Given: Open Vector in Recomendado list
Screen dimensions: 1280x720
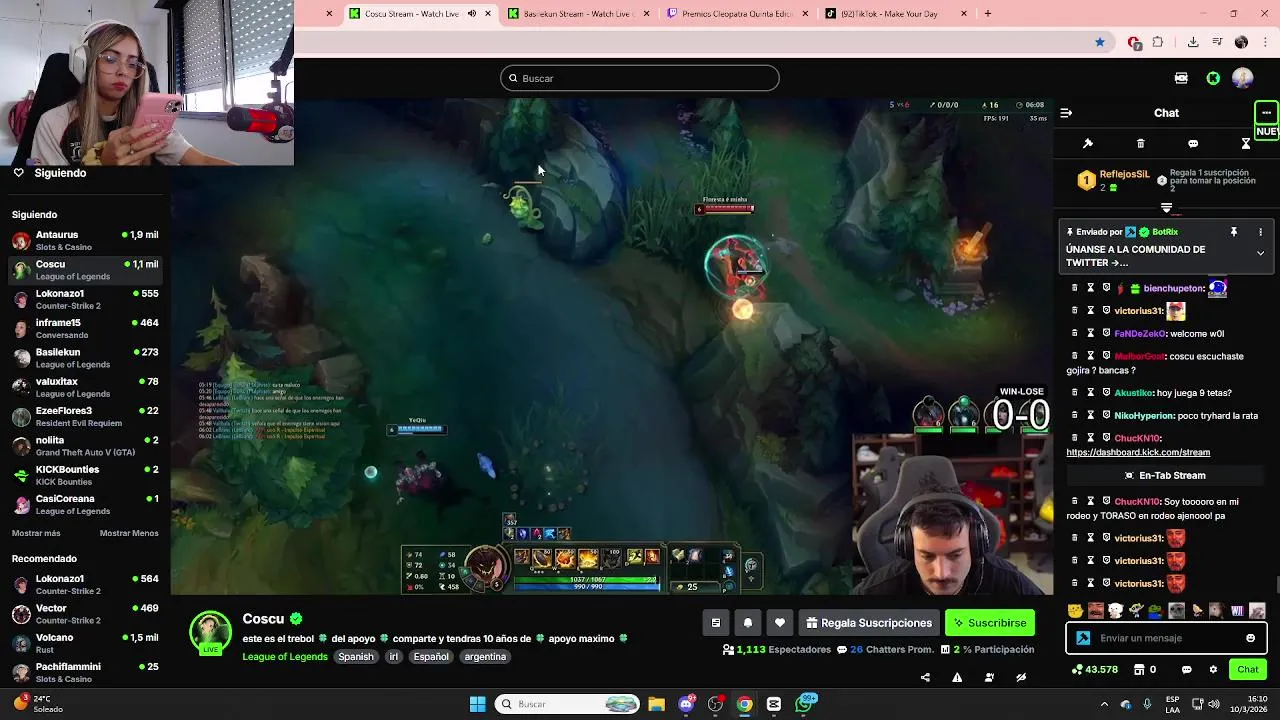Looking at the screenshot, I should [85, 614].
